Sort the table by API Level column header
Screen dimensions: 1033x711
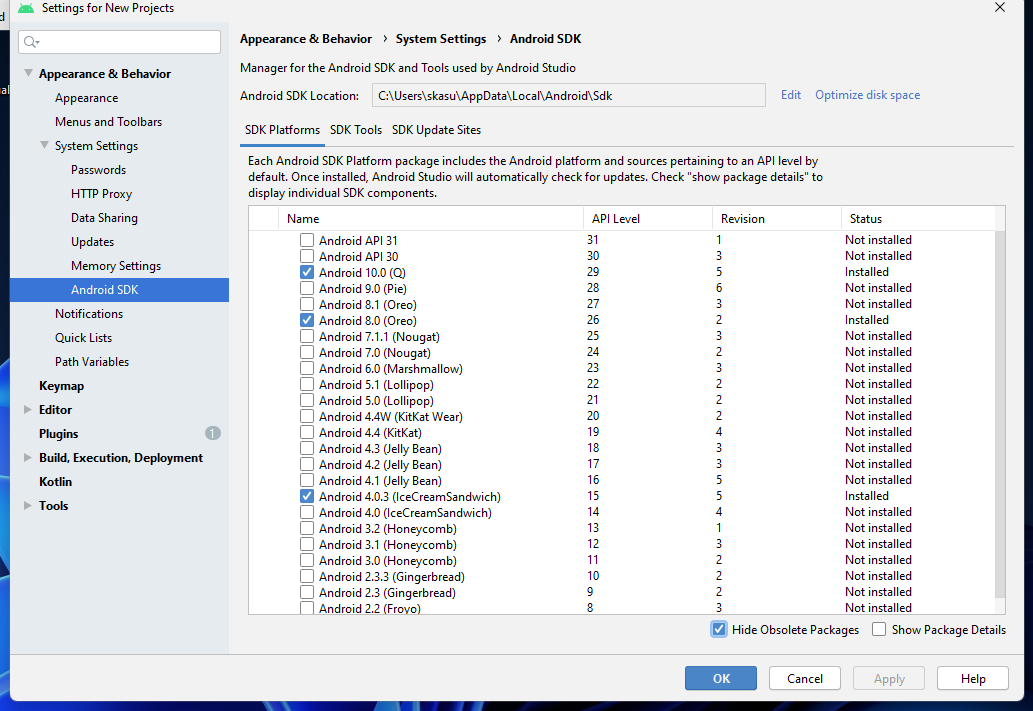coord(648,219)
